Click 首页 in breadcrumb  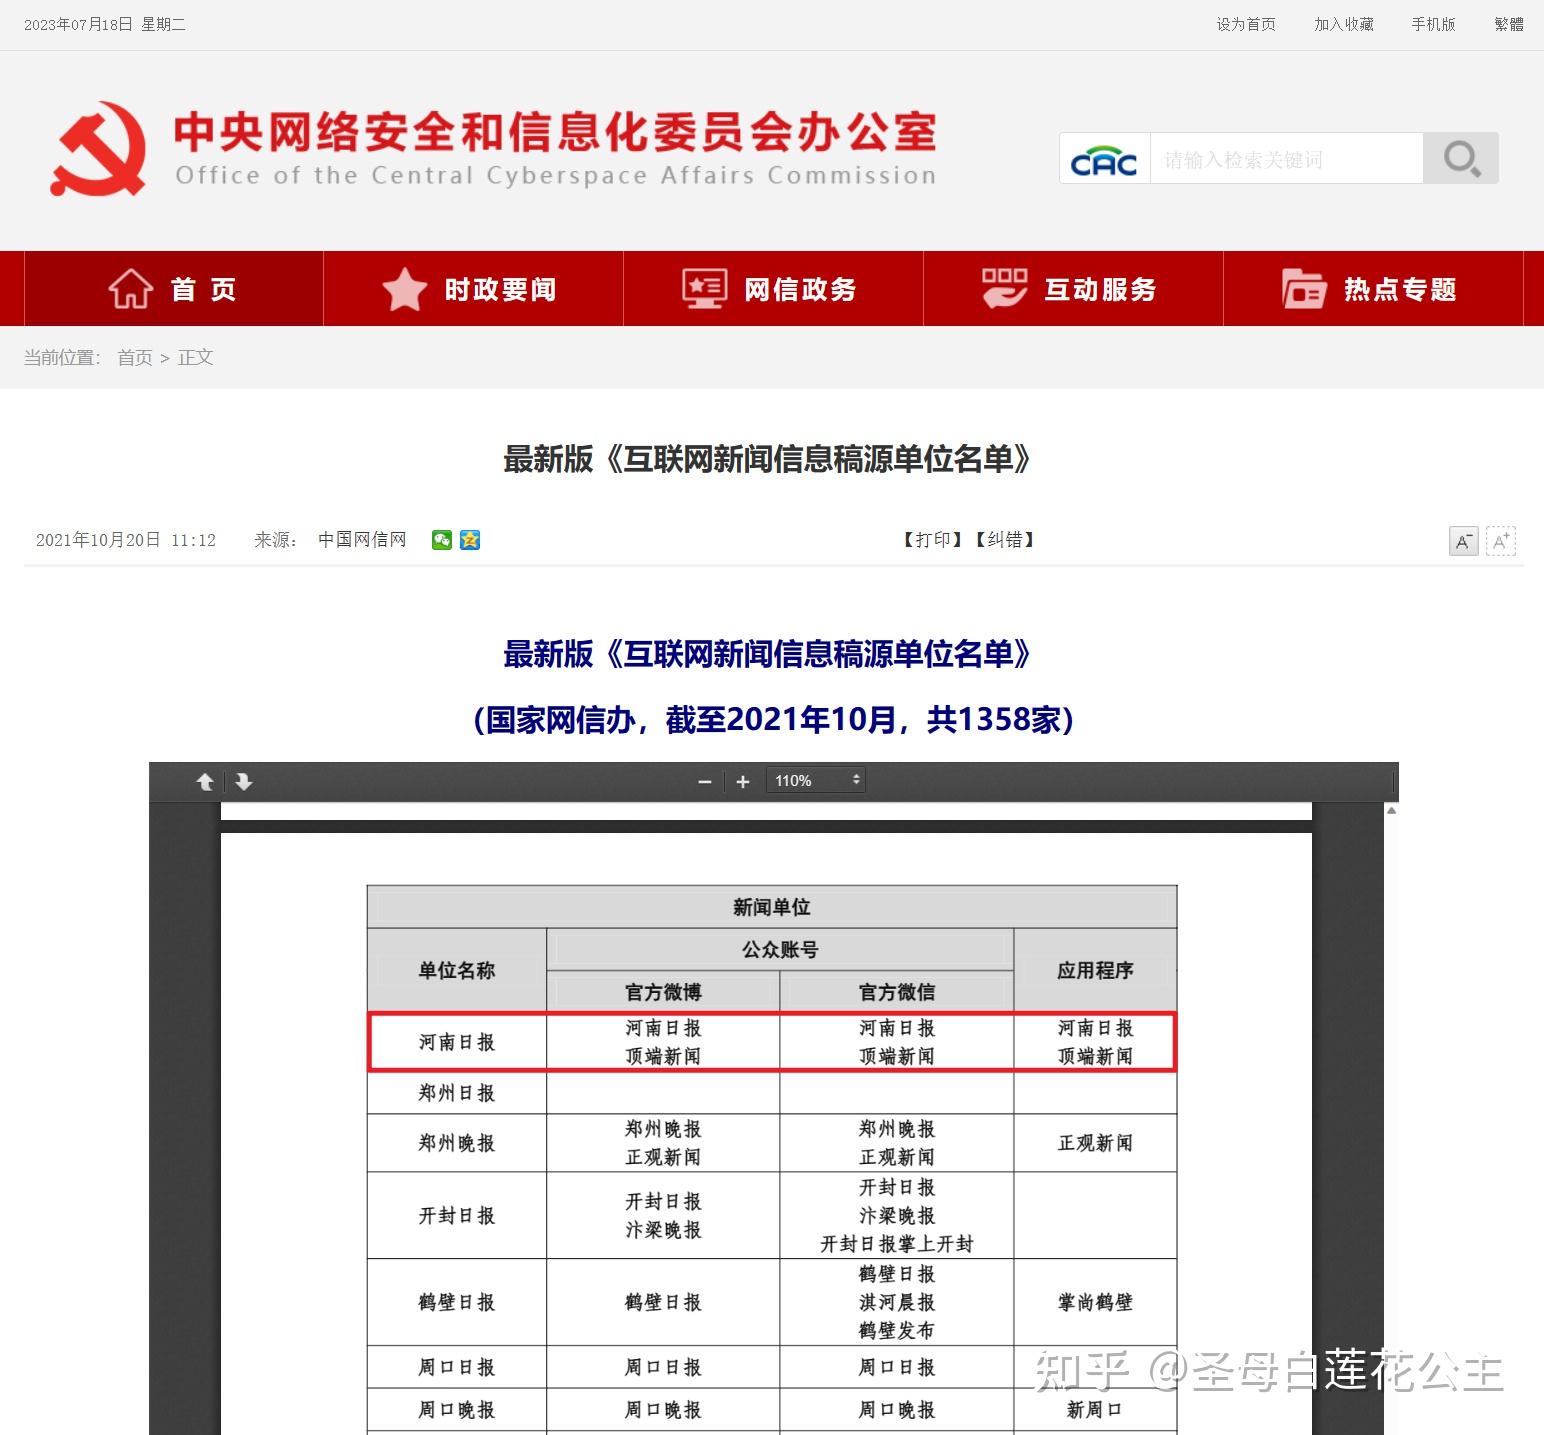pos(135,358)
